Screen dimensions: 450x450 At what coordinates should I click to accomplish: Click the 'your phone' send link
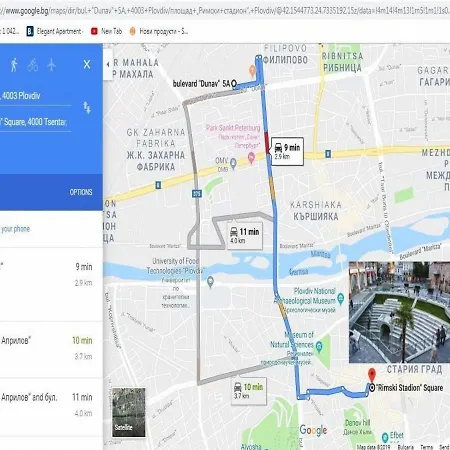click(15, 229)
